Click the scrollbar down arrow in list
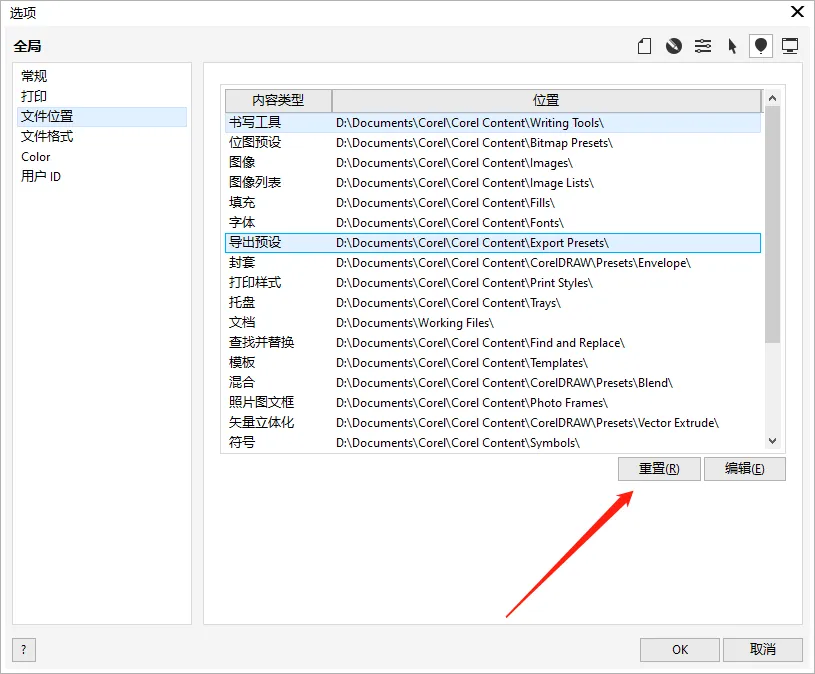815x674 pixels. (x=772, y=441)
